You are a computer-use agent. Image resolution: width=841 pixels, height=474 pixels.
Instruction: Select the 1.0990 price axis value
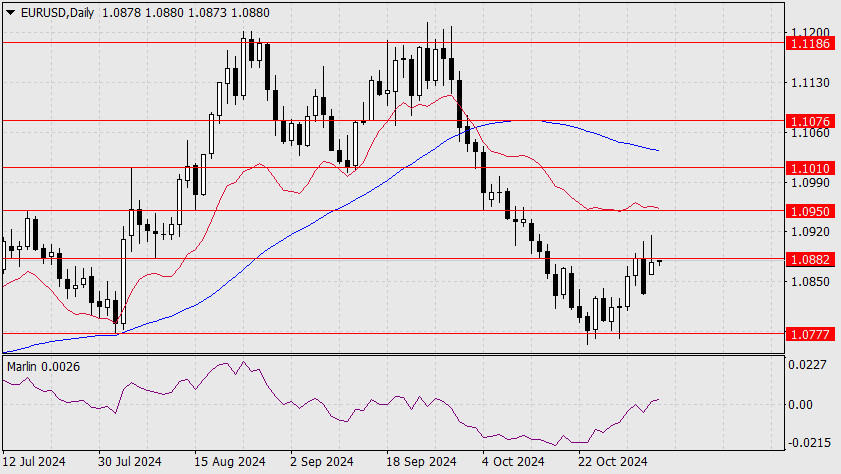(810, 183)
